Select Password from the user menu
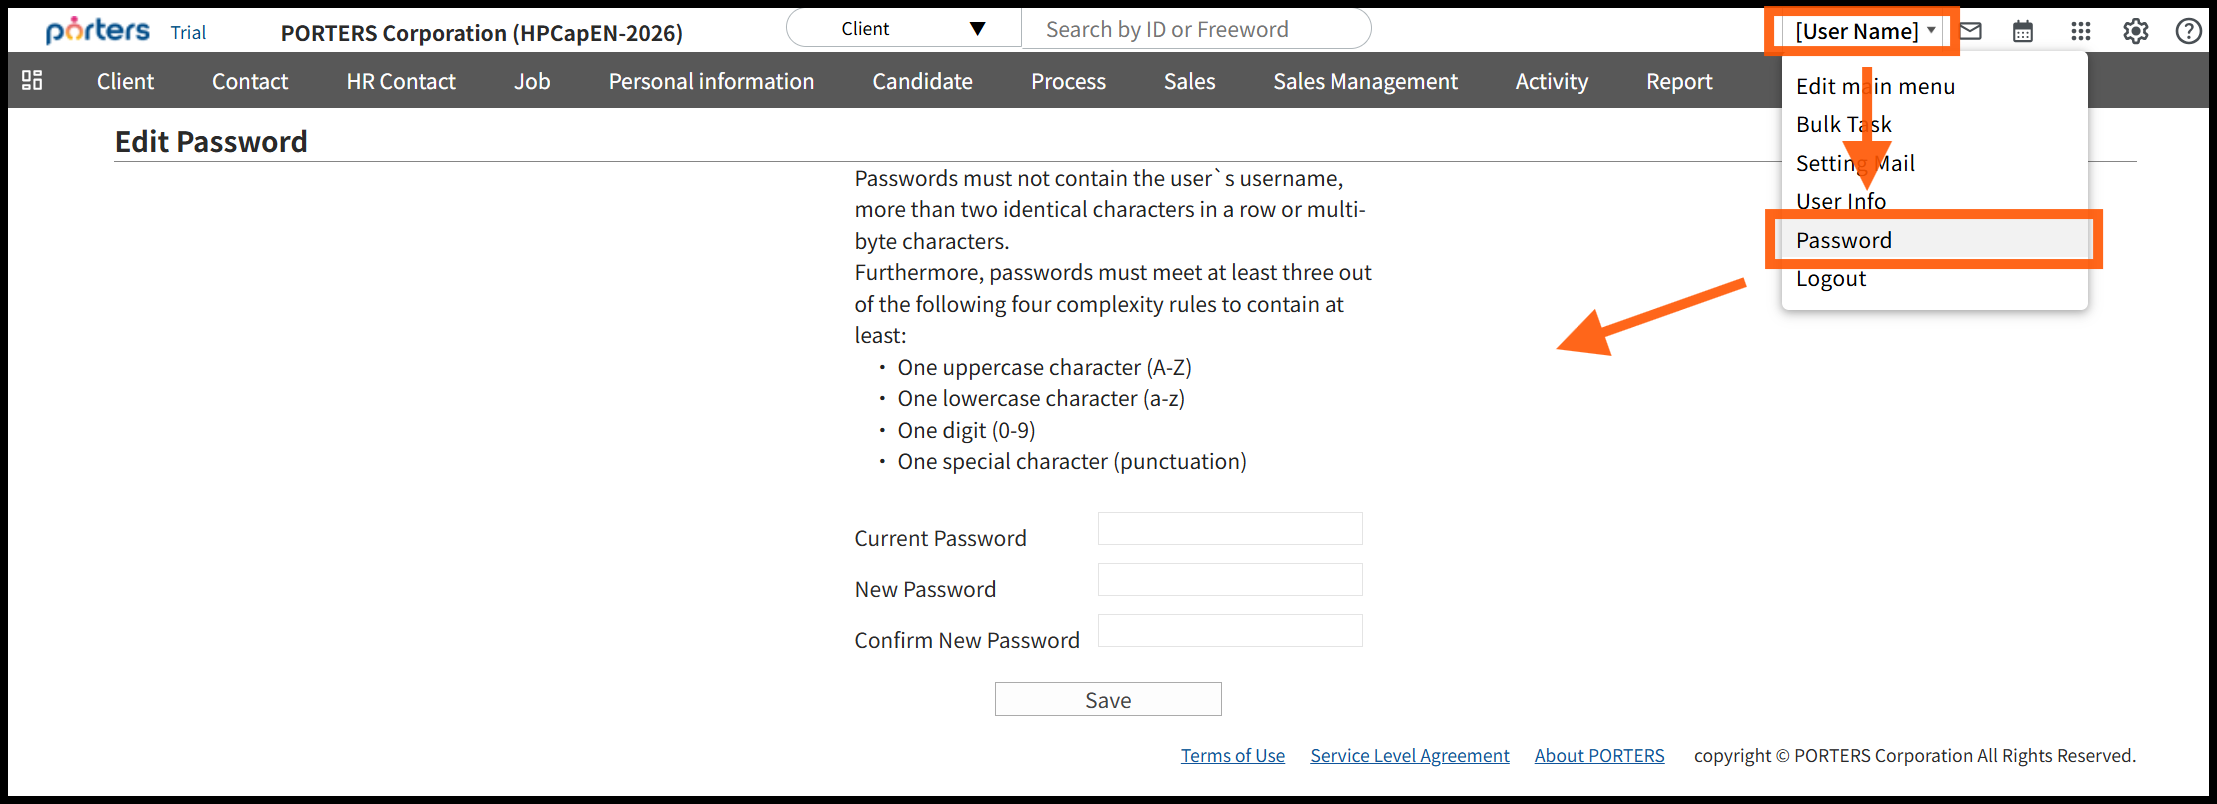The image size is (2217, 804). point(1844,240)
